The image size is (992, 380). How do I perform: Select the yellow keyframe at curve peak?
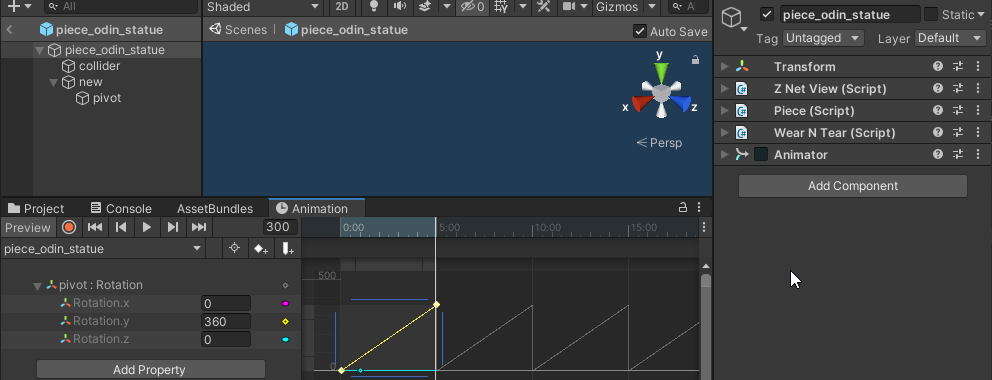pos(436,305)
